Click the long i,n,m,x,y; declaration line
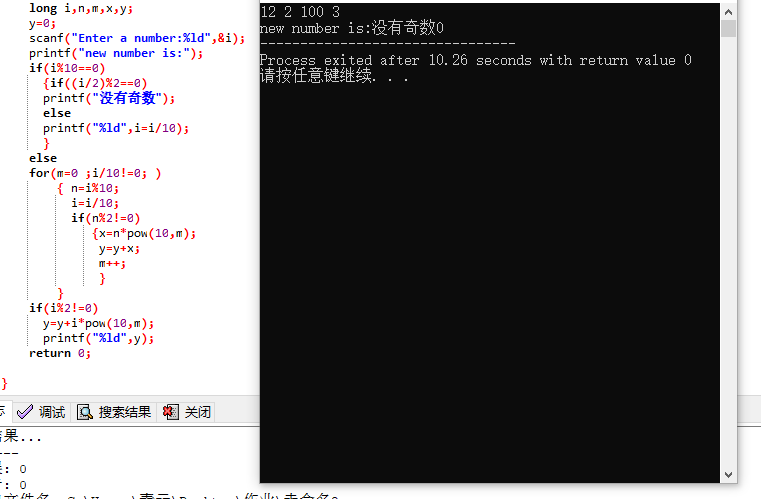761x499 pixels. (x=81, y=8)
